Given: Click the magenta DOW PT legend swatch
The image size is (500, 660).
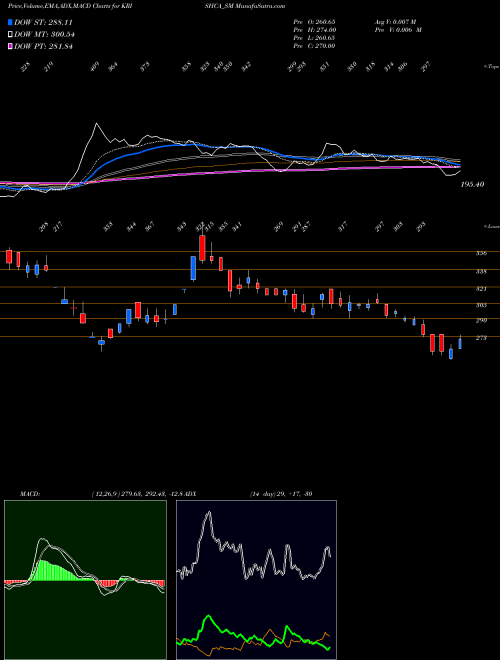Looking at the screenshot, I should coord(10,46).
